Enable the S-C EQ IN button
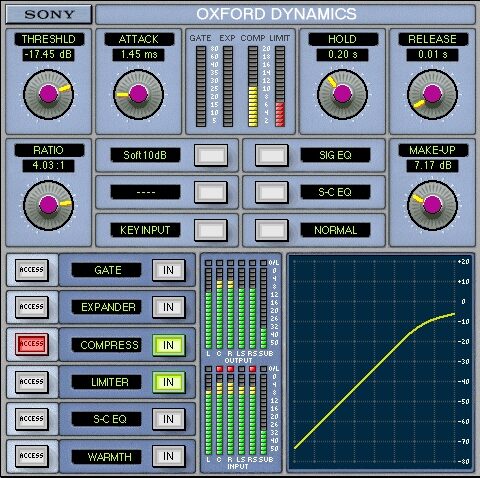 click(169, 419)
